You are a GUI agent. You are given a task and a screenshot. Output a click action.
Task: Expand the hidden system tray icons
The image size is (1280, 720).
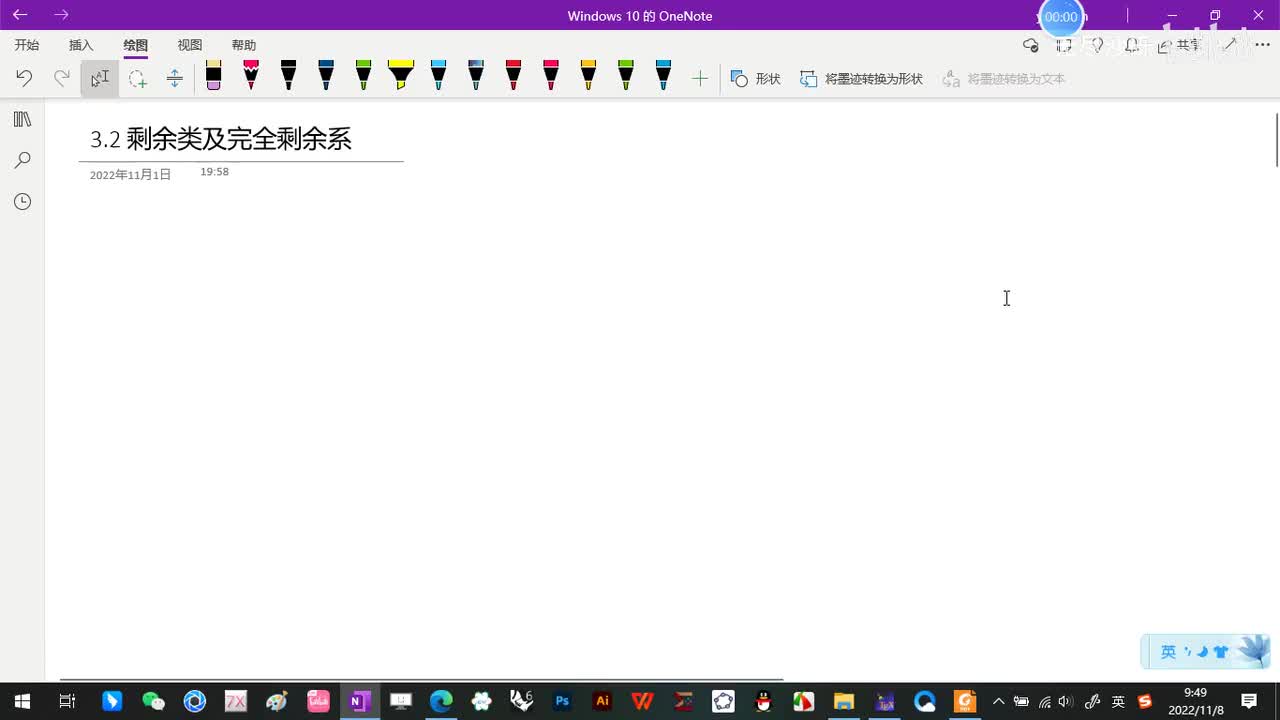(998, 701)
